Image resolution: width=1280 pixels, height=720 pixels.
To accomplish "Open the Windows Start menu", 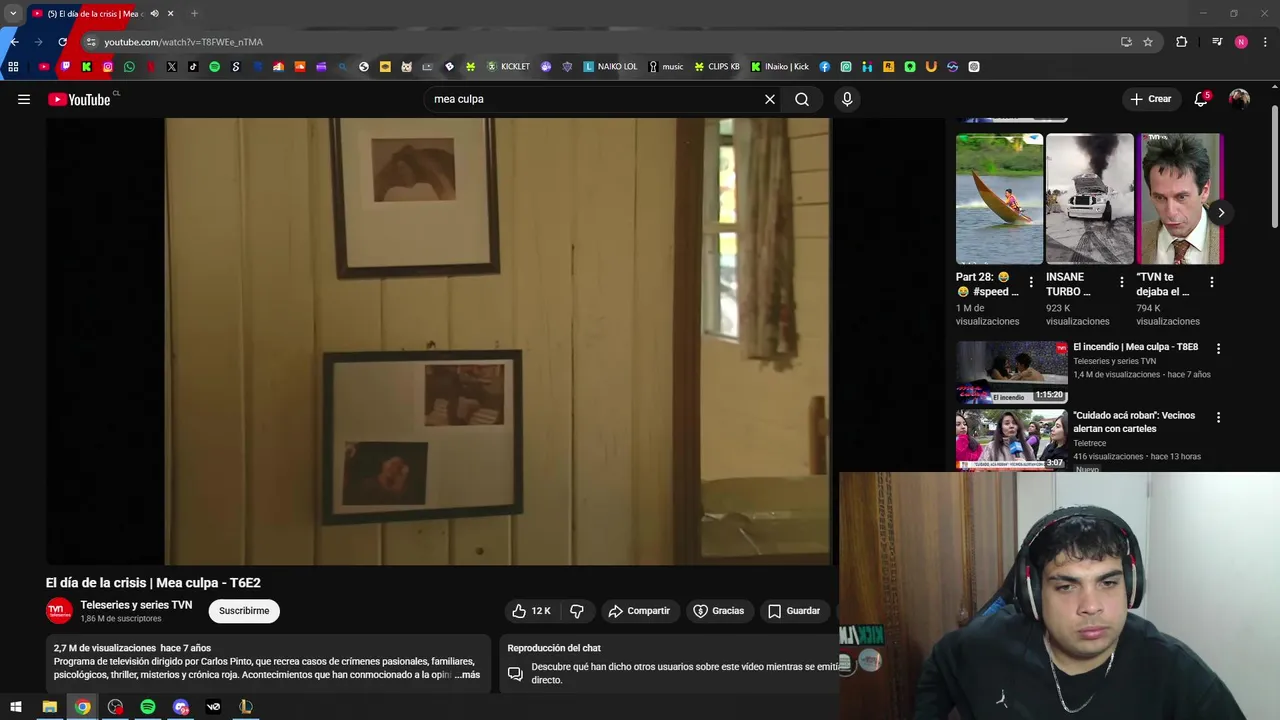I will pos(16,707).
